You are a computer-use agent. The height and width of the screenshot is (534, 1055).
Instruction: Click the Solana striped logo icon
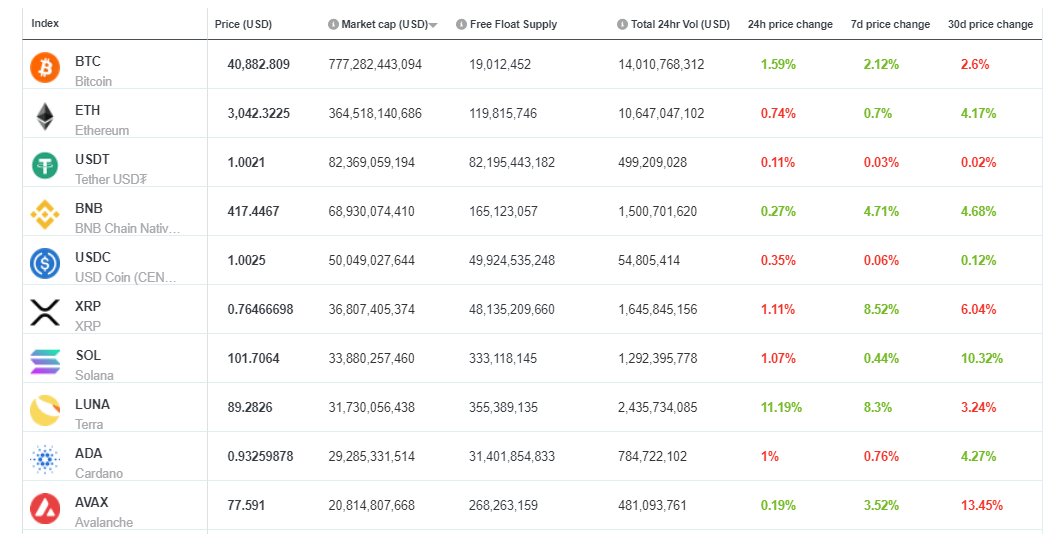click(x=45, y=362)
